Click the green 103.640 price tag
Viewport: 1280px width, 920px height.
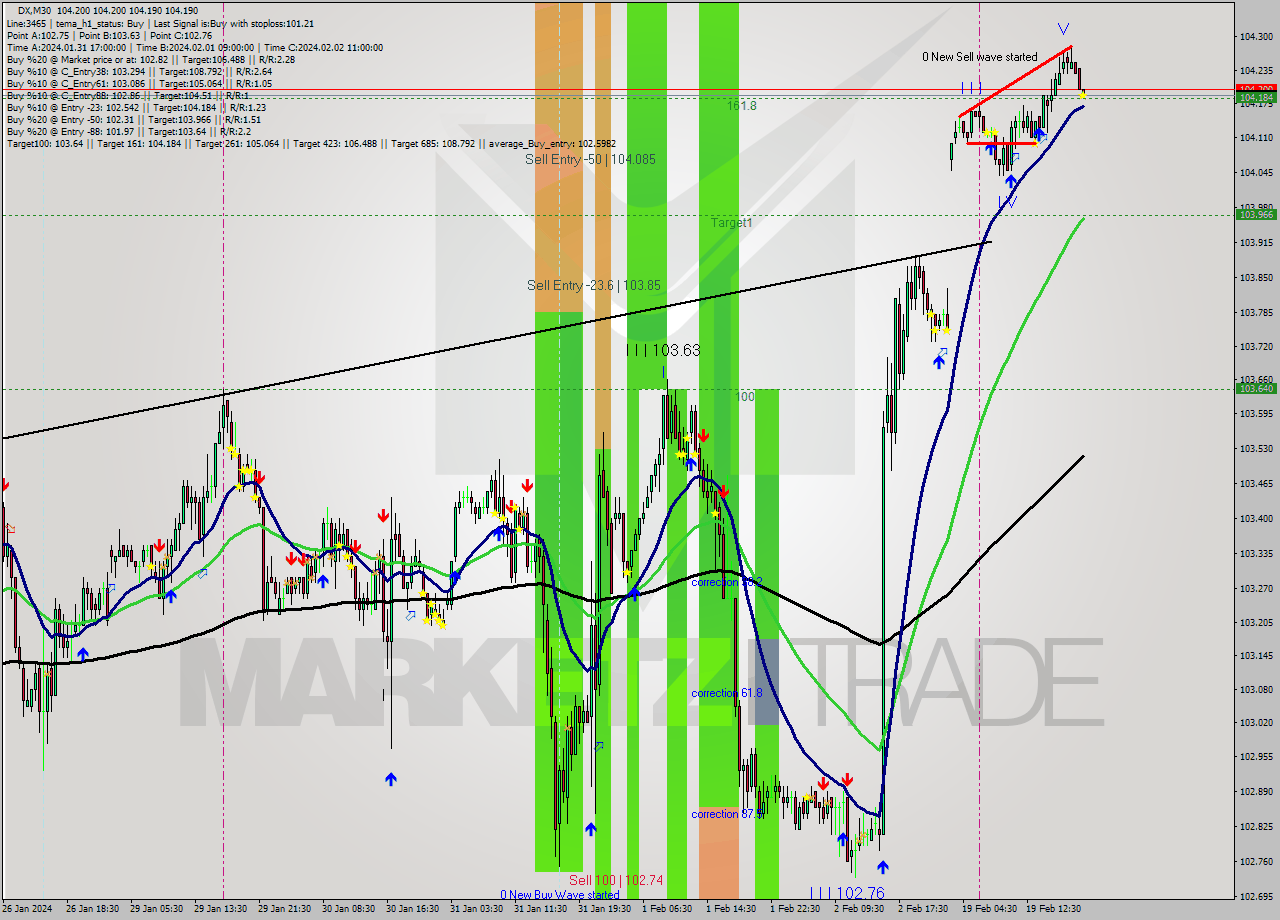pos(1257,388)
